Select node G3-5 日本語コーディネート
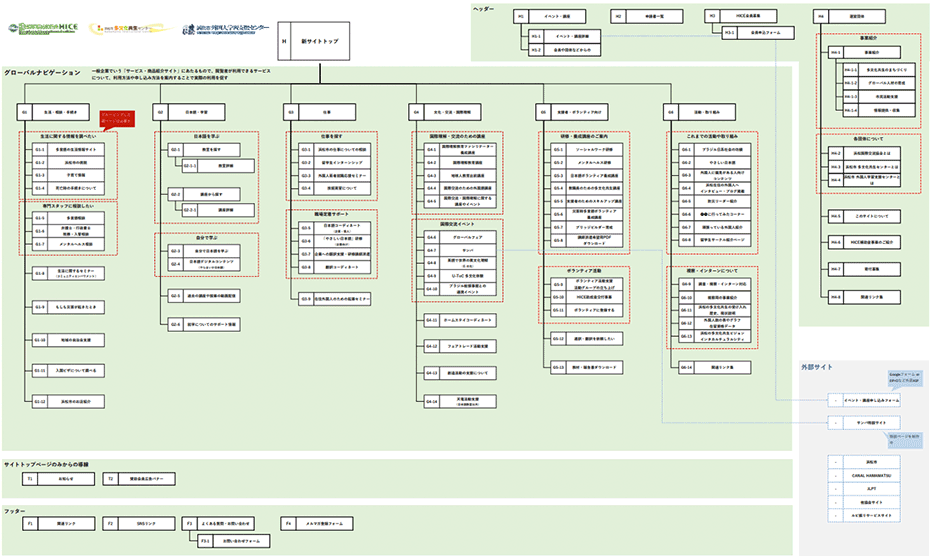The height and width of the screenshot is (560, 930). point(332,228)
